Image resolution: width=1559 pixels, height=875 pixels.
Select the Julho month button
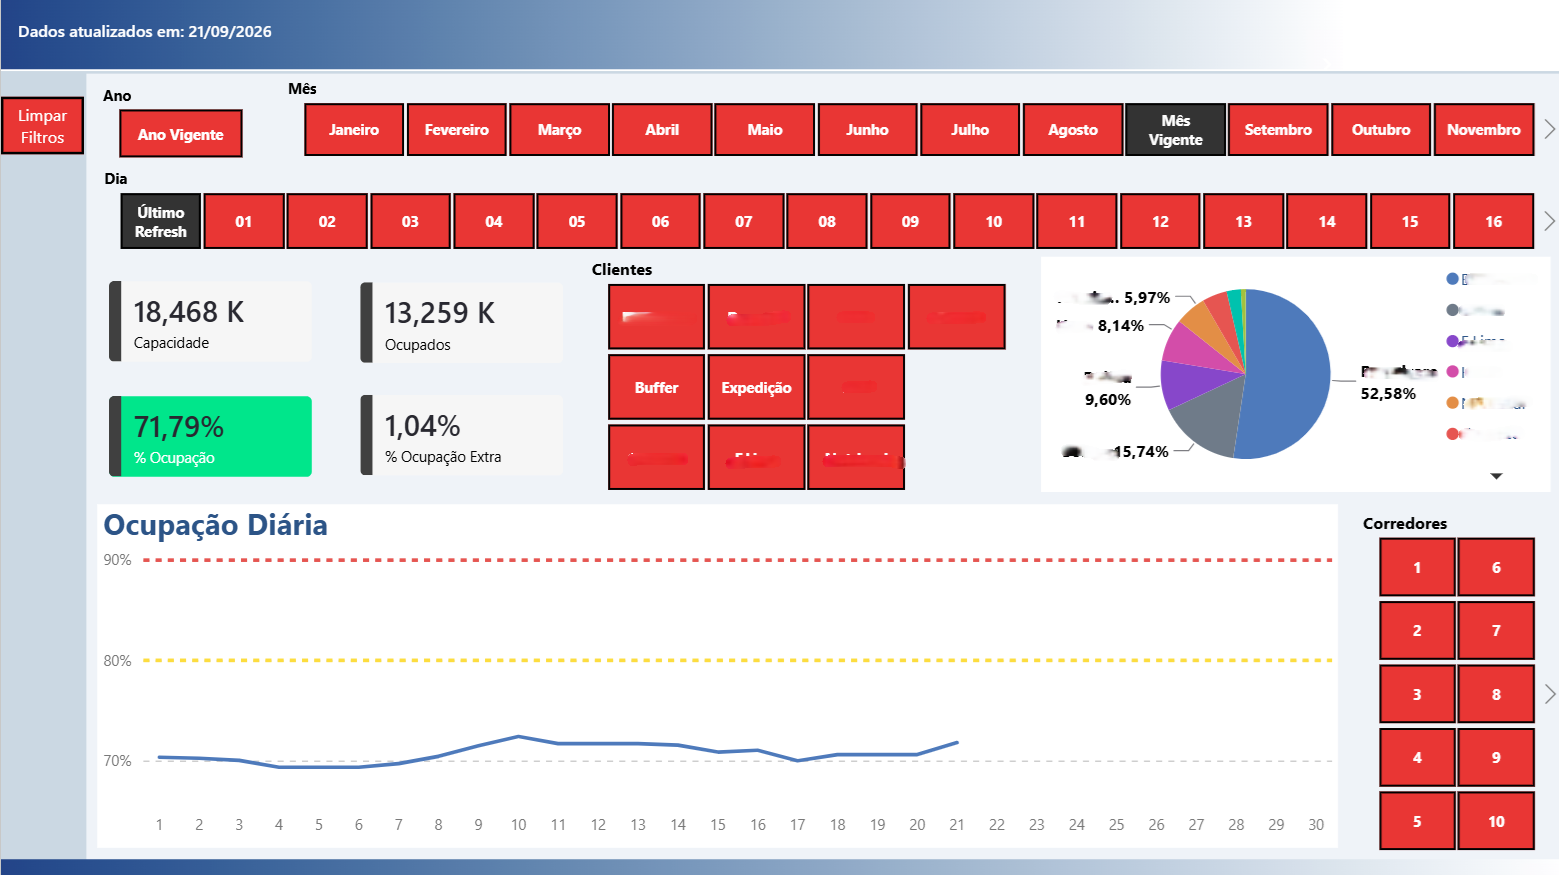click(x=970, y=130)
